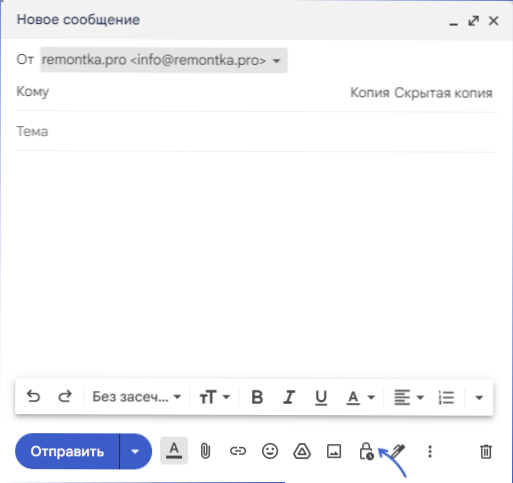Close the Новое сообщение window
Viewport: 513px width, 483px height.
point(494,21)
